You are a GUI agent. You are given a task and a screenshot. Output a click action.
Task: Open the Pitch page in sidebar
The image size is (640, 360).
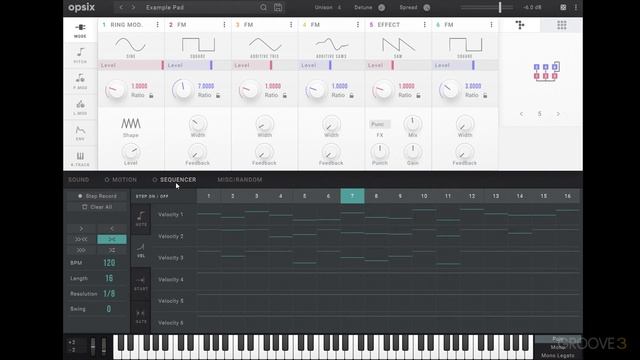[x=80, y=56]
